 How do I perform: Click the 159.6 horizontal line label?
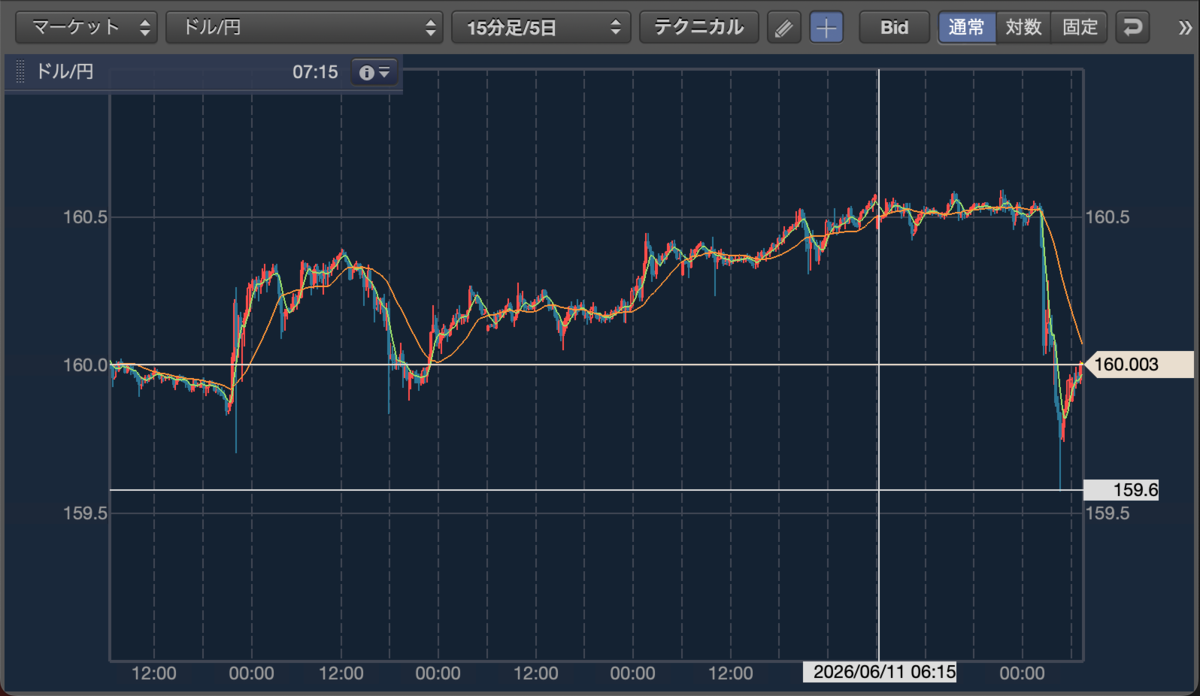1123,490
